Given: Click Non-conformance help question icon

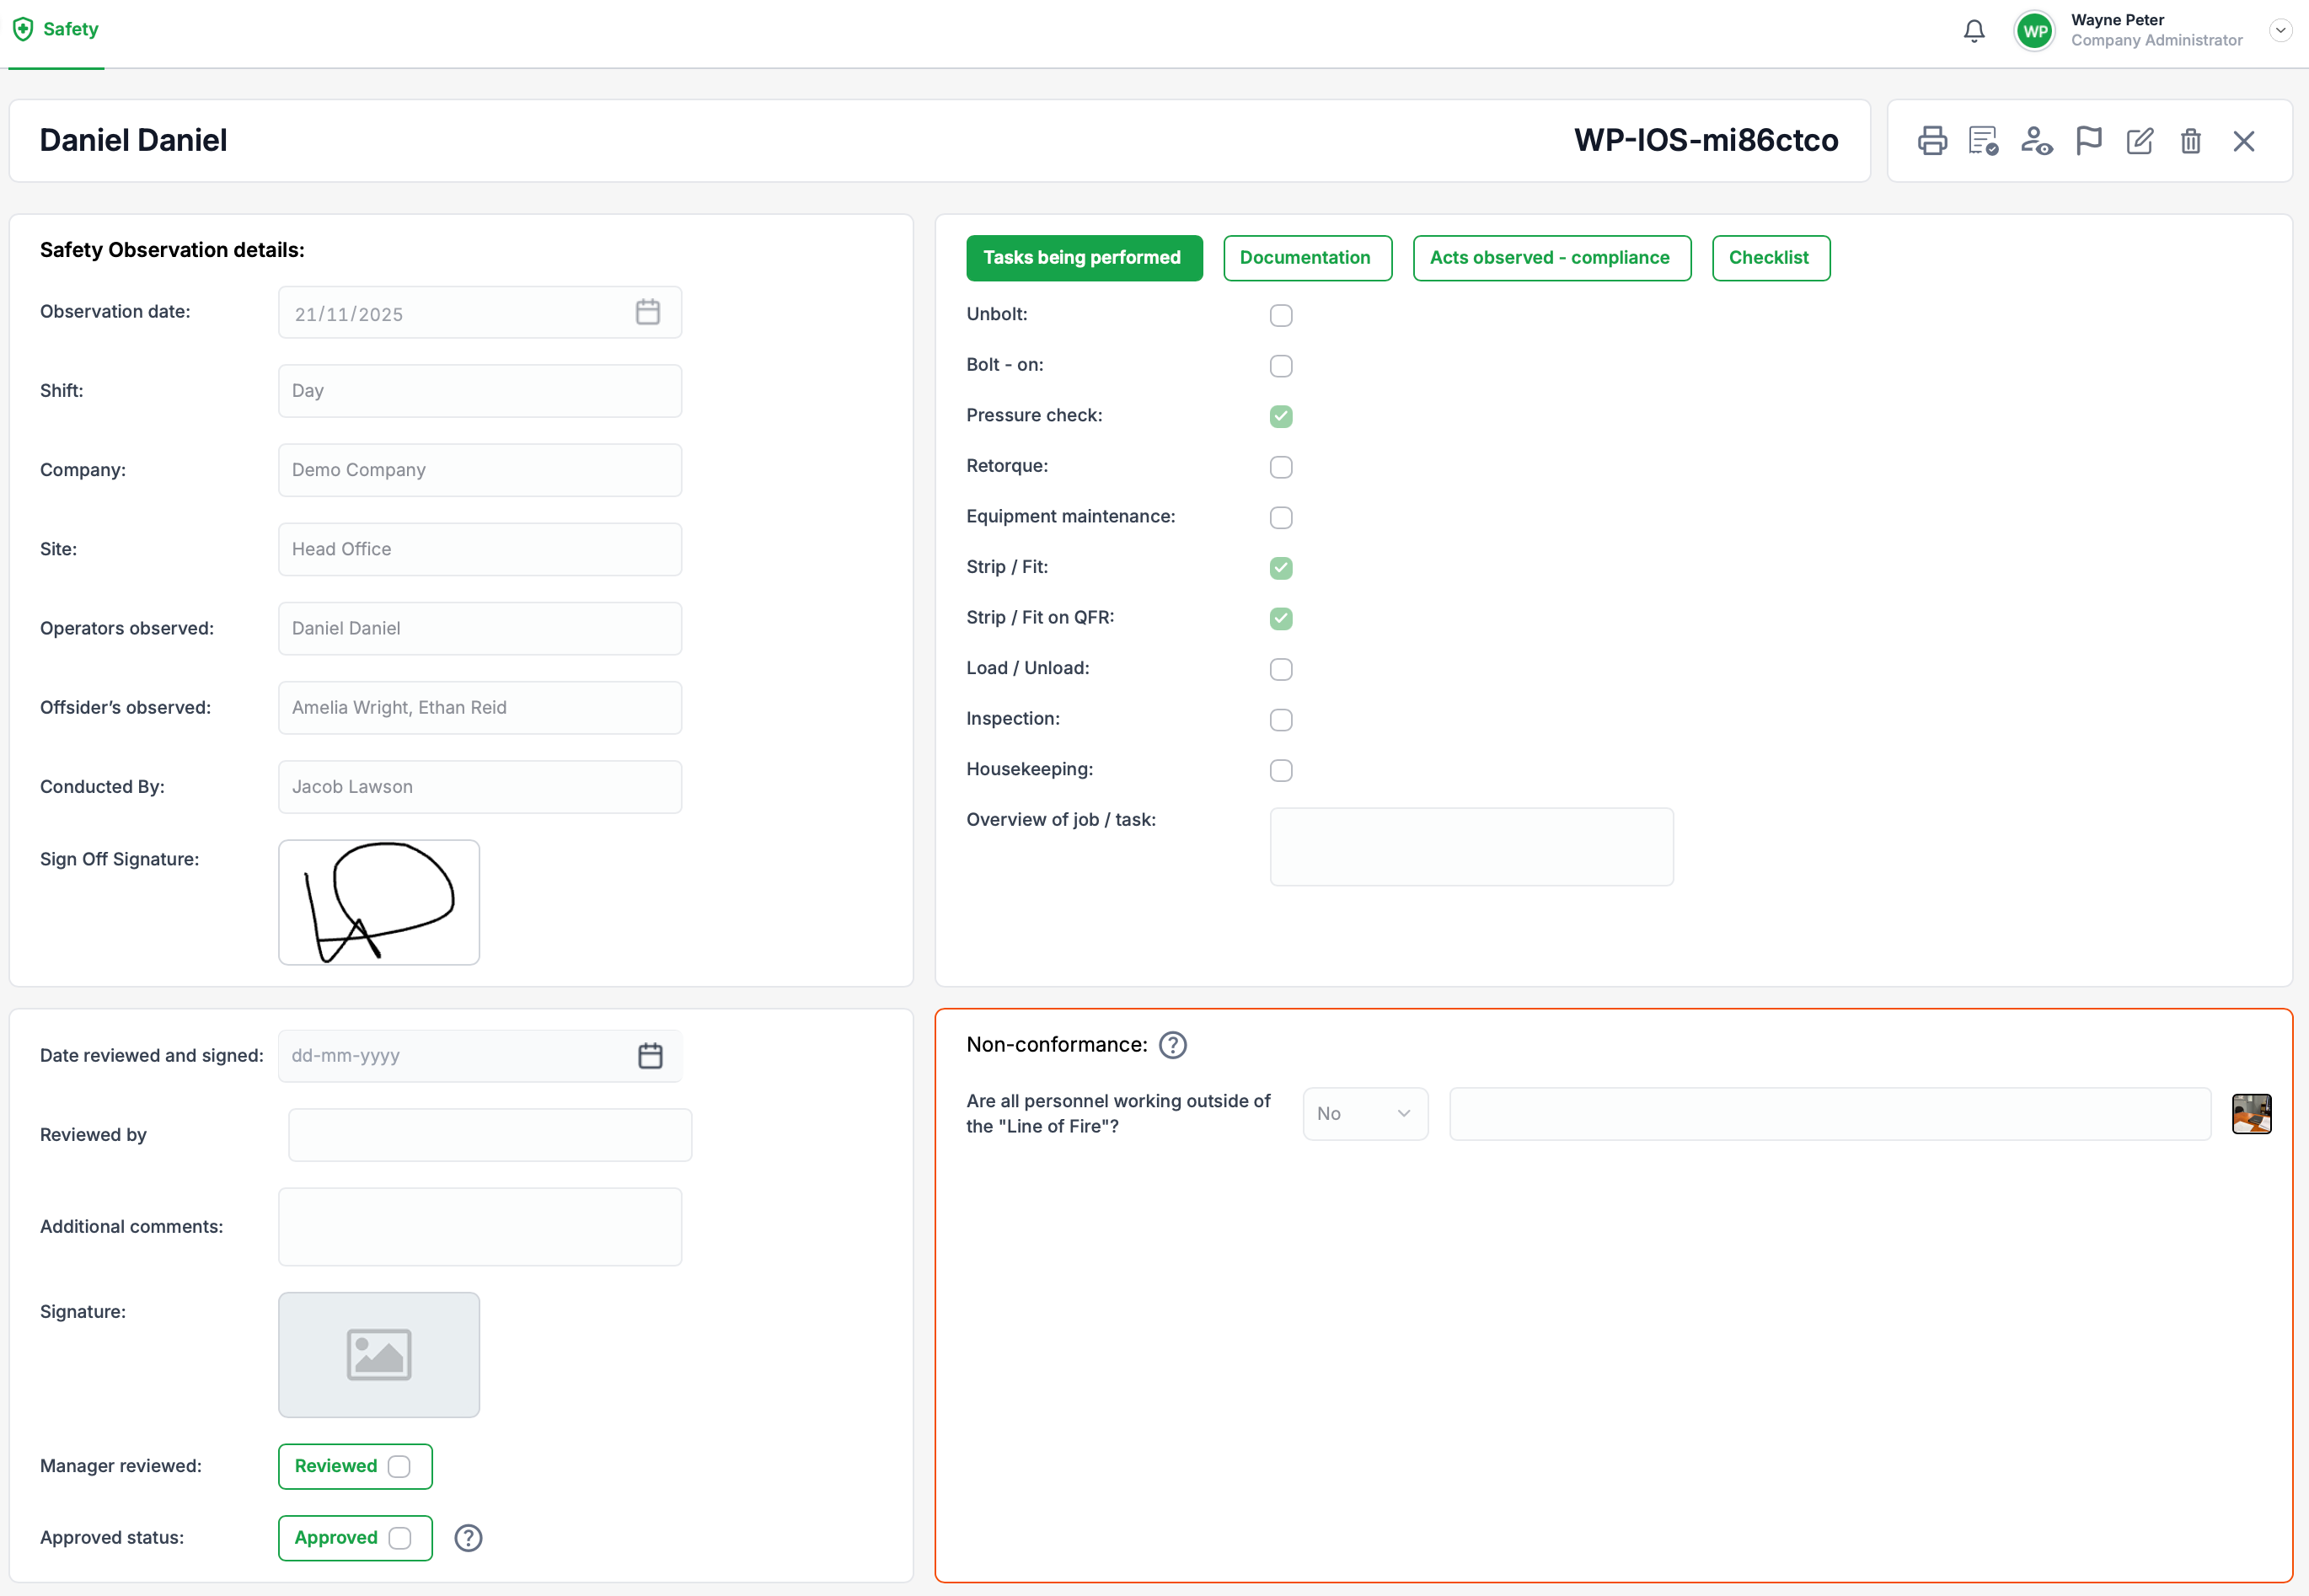Looking at the screenshot, I should click(x=1172, y=1045).
